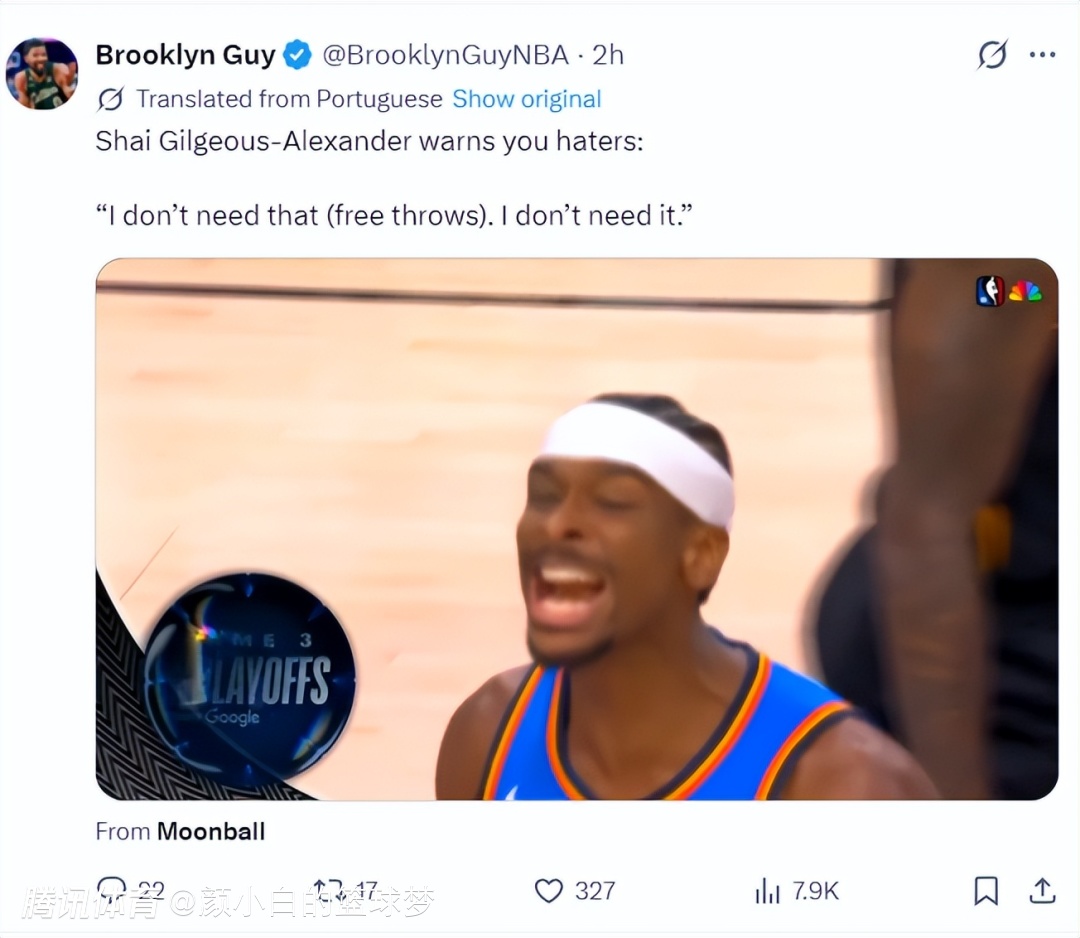Open Brooklyn Guy's profile avatar
1080x938 pixels.
pyautogui.click(x=42, y=74)
